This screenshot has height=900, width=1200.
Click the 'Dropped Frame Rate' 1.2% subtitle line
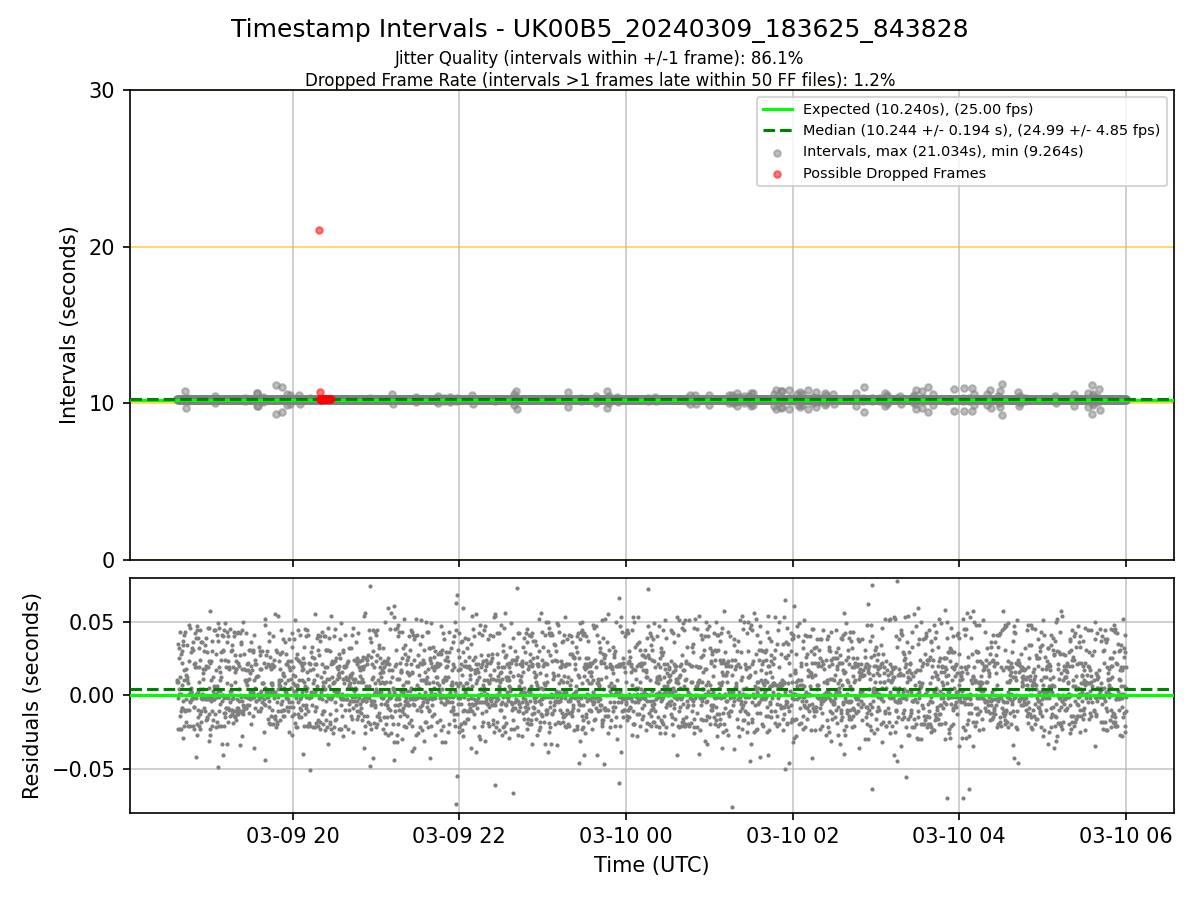599,80
